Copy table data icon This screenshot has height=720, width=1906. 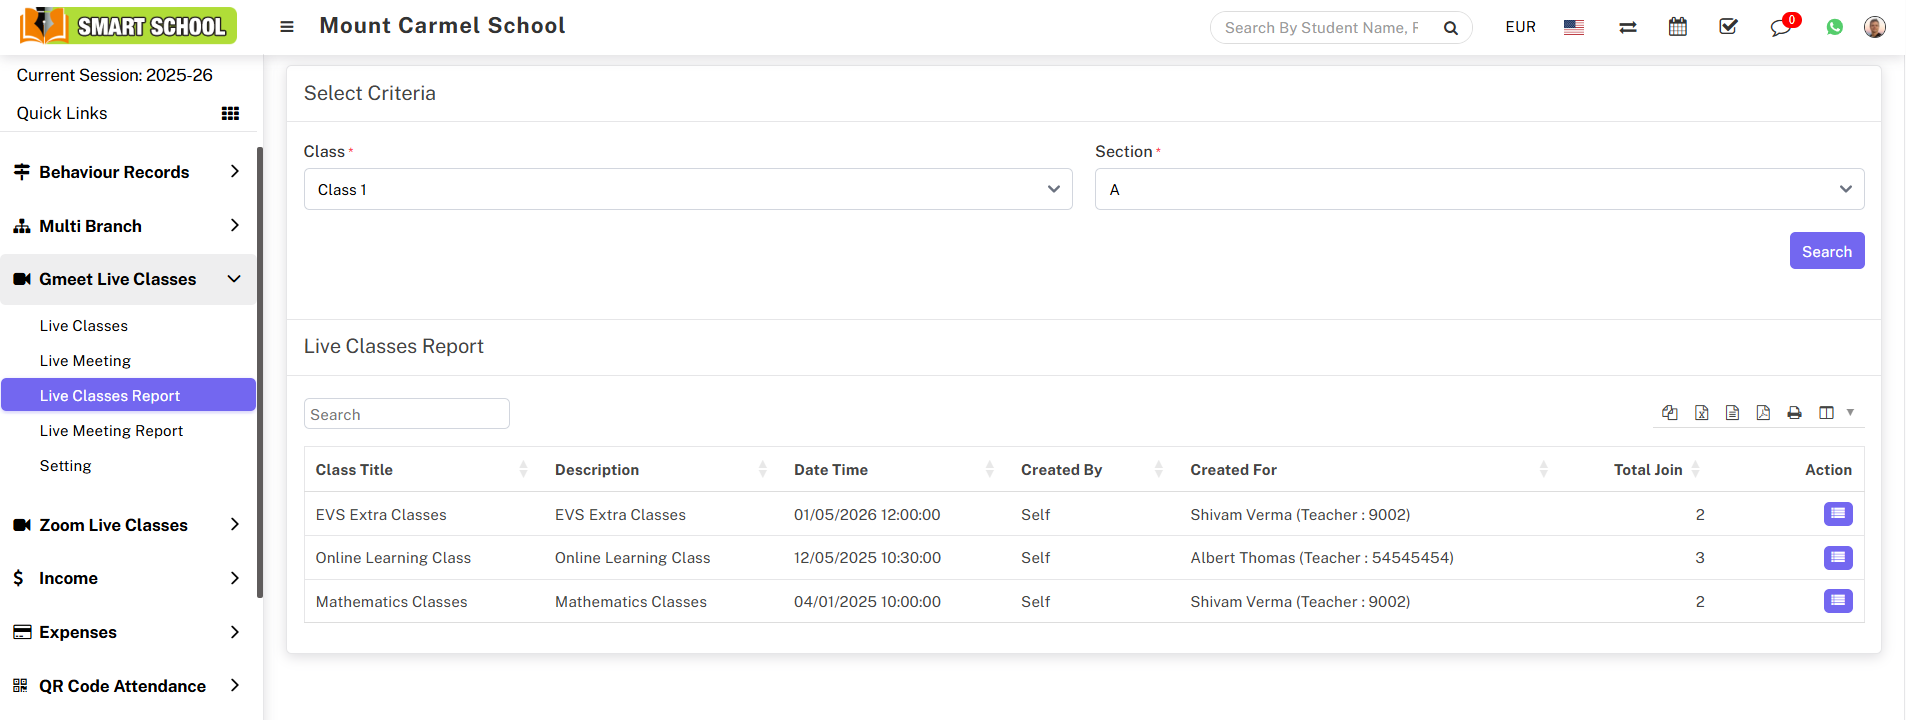(x=1669, y=413)
